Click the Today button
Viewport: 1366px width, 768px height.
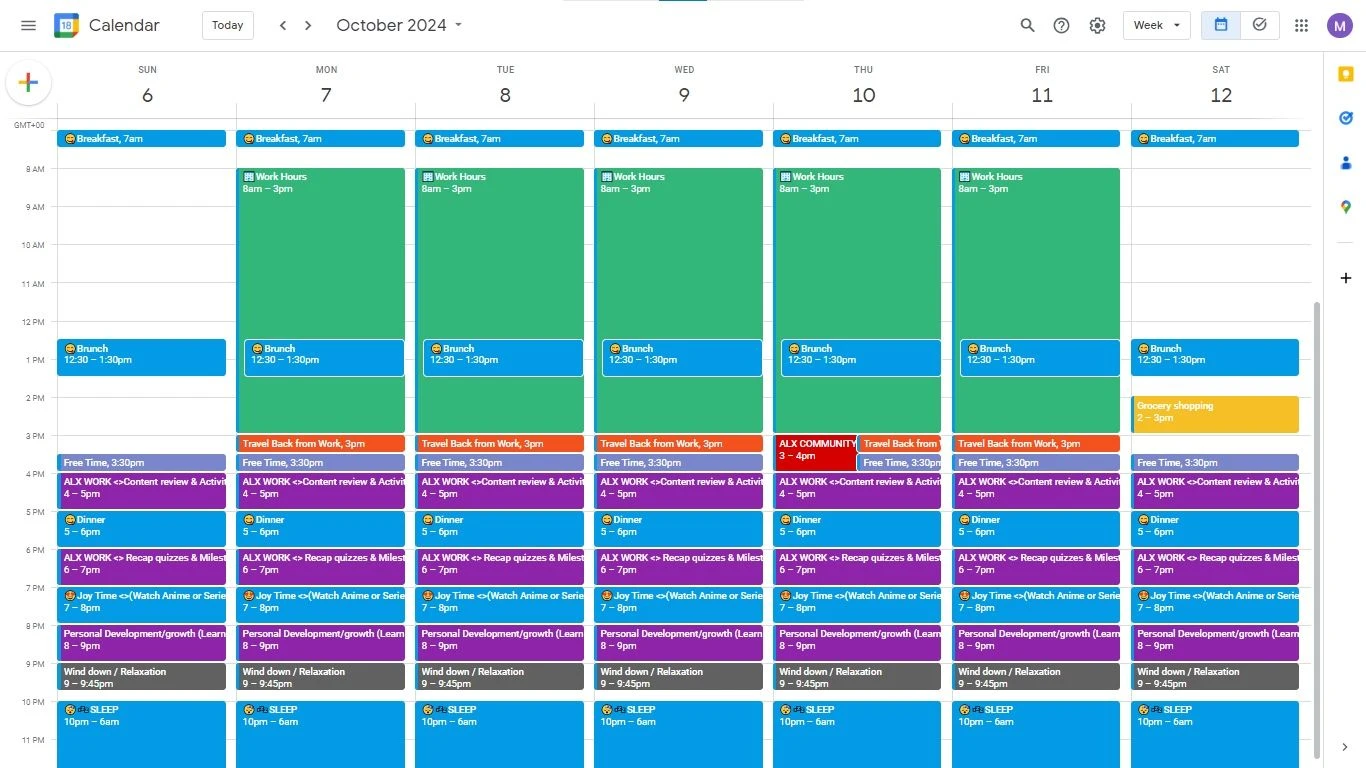click(x=227, y=25)
